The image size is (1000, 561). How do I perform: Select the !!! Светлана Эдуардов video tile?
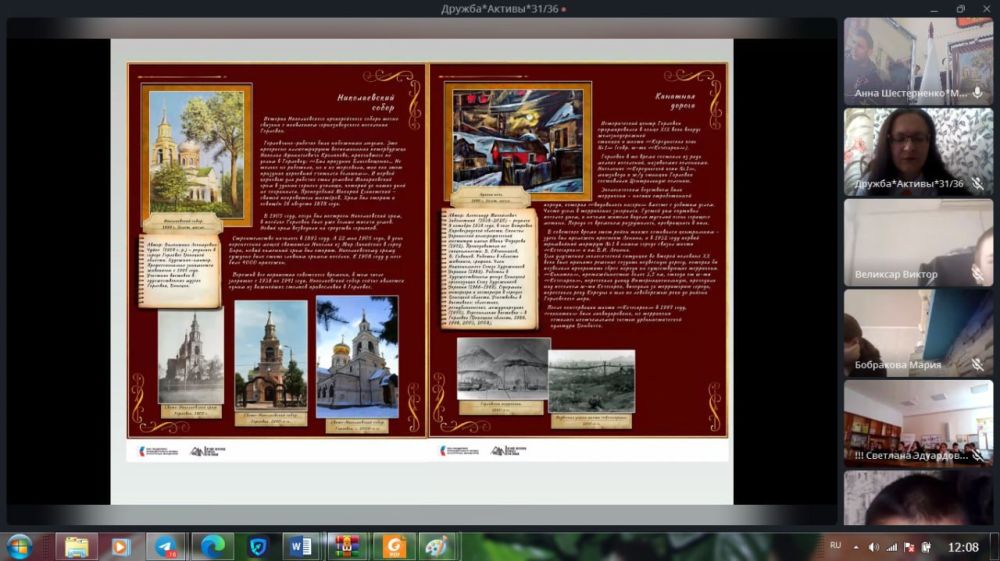(918, 423)
